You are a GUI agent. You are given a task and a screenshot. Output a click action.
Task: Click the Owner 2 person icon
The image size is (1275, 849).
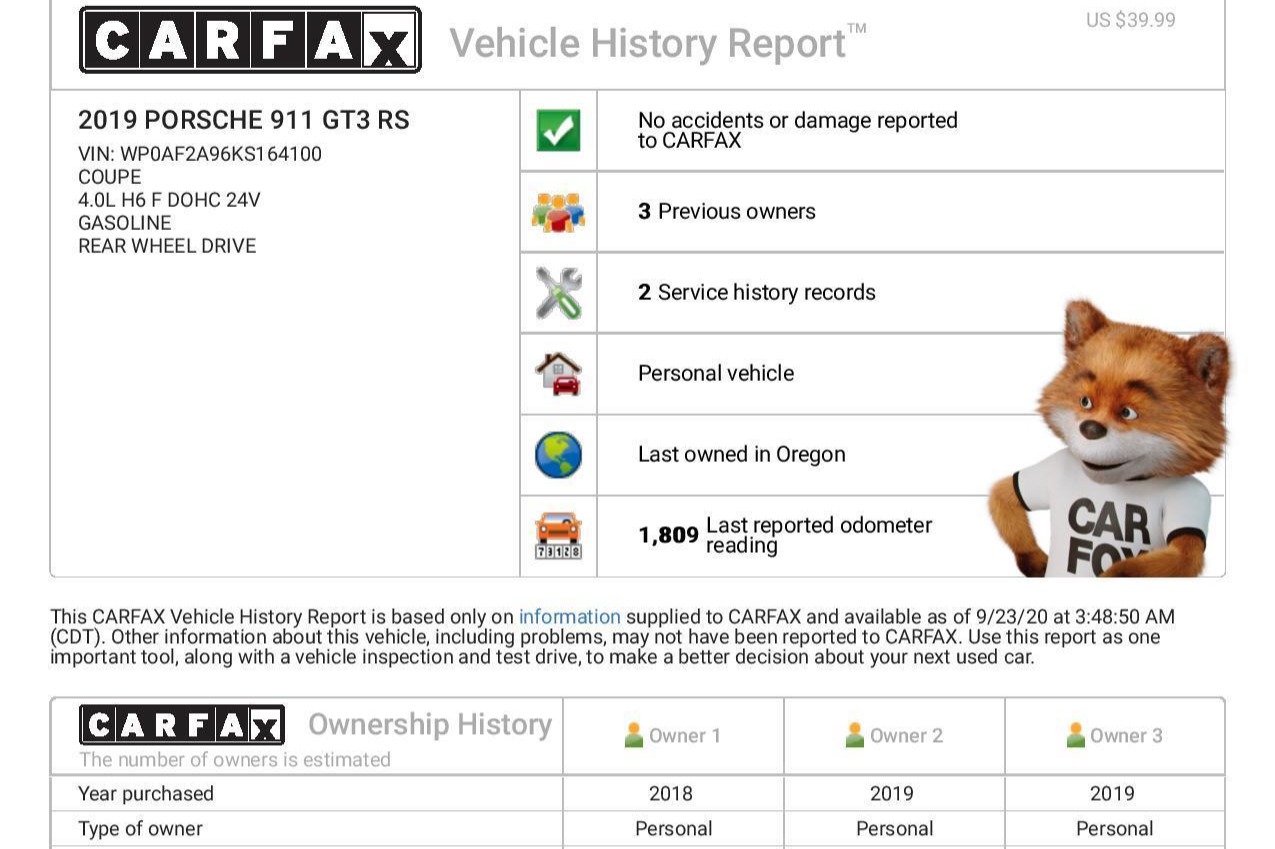coord(854,735)
